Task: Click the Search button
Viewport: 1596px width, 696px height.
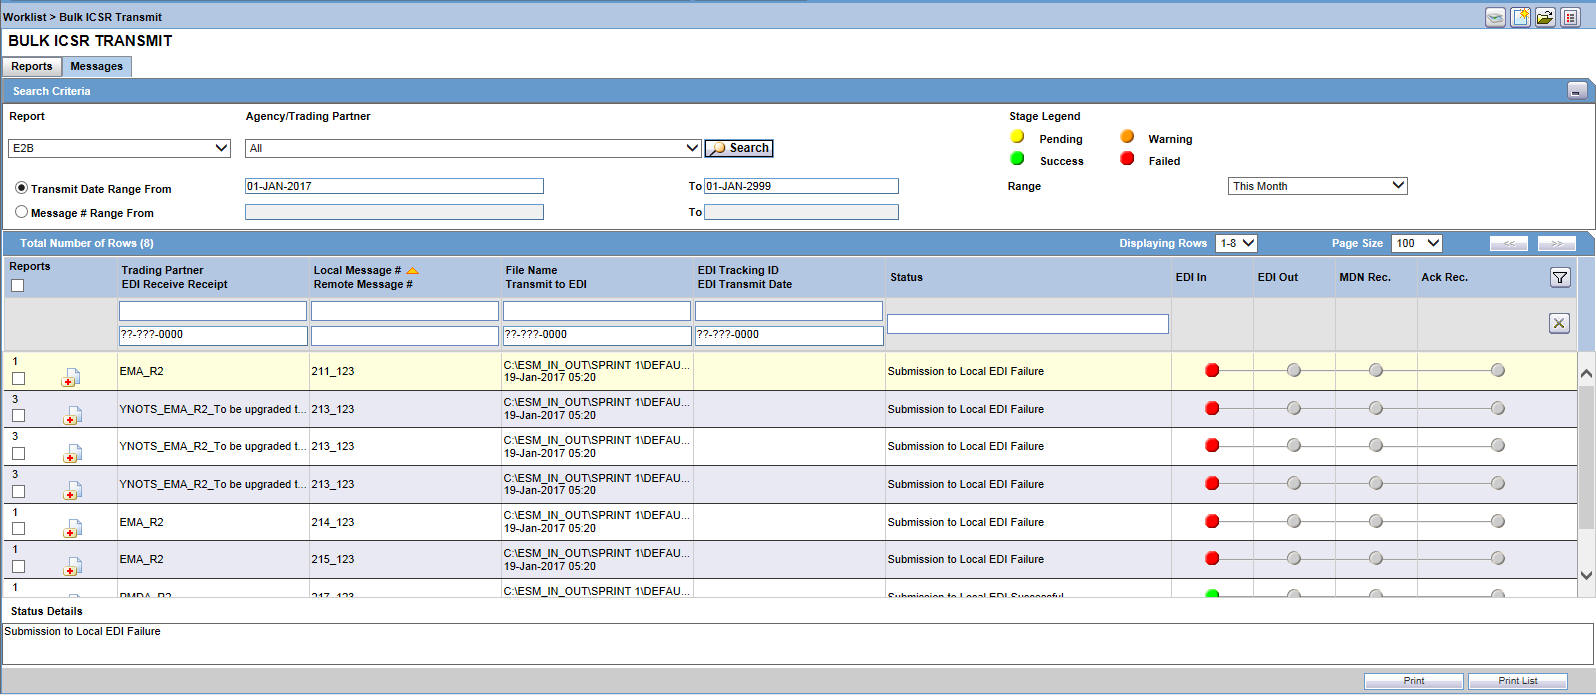Action: pyautogui.click(x=739, y=148)
